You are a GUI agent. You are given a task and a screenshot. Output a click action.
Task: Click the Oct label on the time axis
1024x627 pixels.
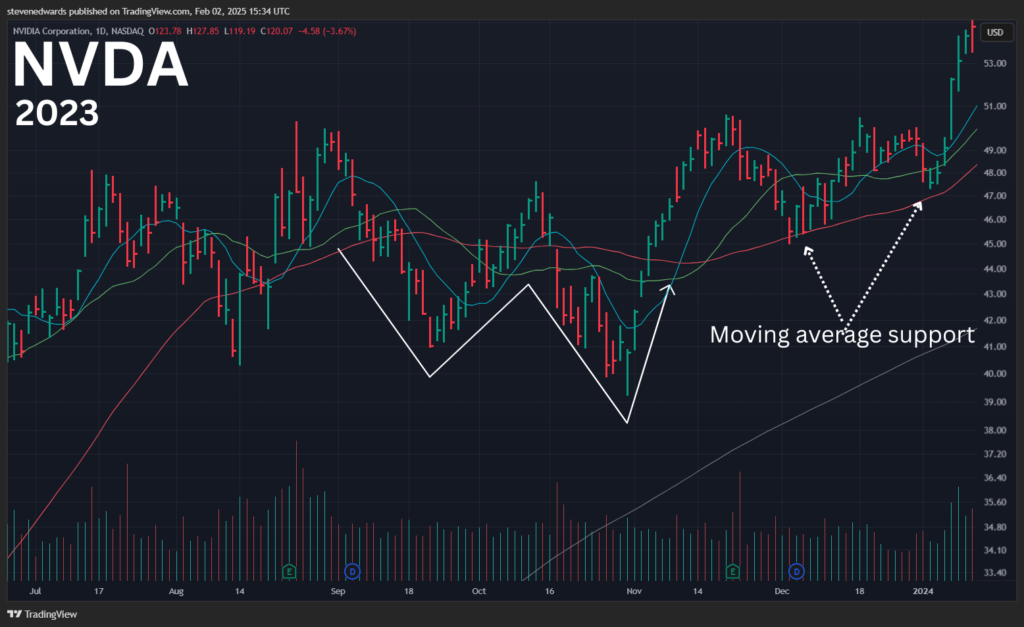[x=479, y=591]
